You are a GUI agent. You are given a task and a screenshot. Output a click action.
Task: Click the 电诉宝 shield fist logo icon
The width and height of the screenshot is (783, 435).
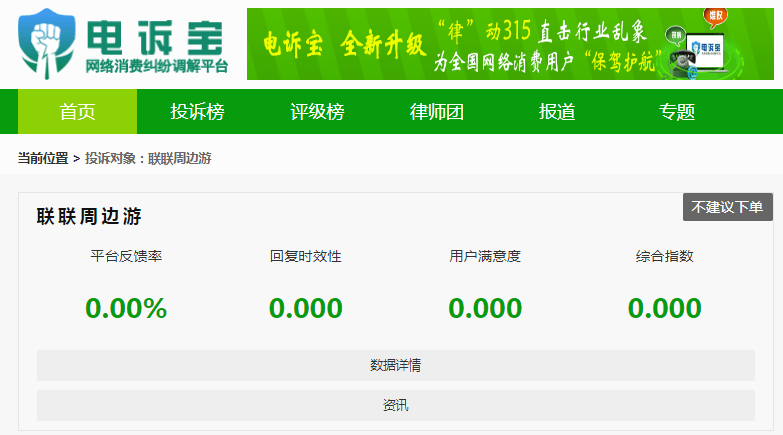click(46, 44)
